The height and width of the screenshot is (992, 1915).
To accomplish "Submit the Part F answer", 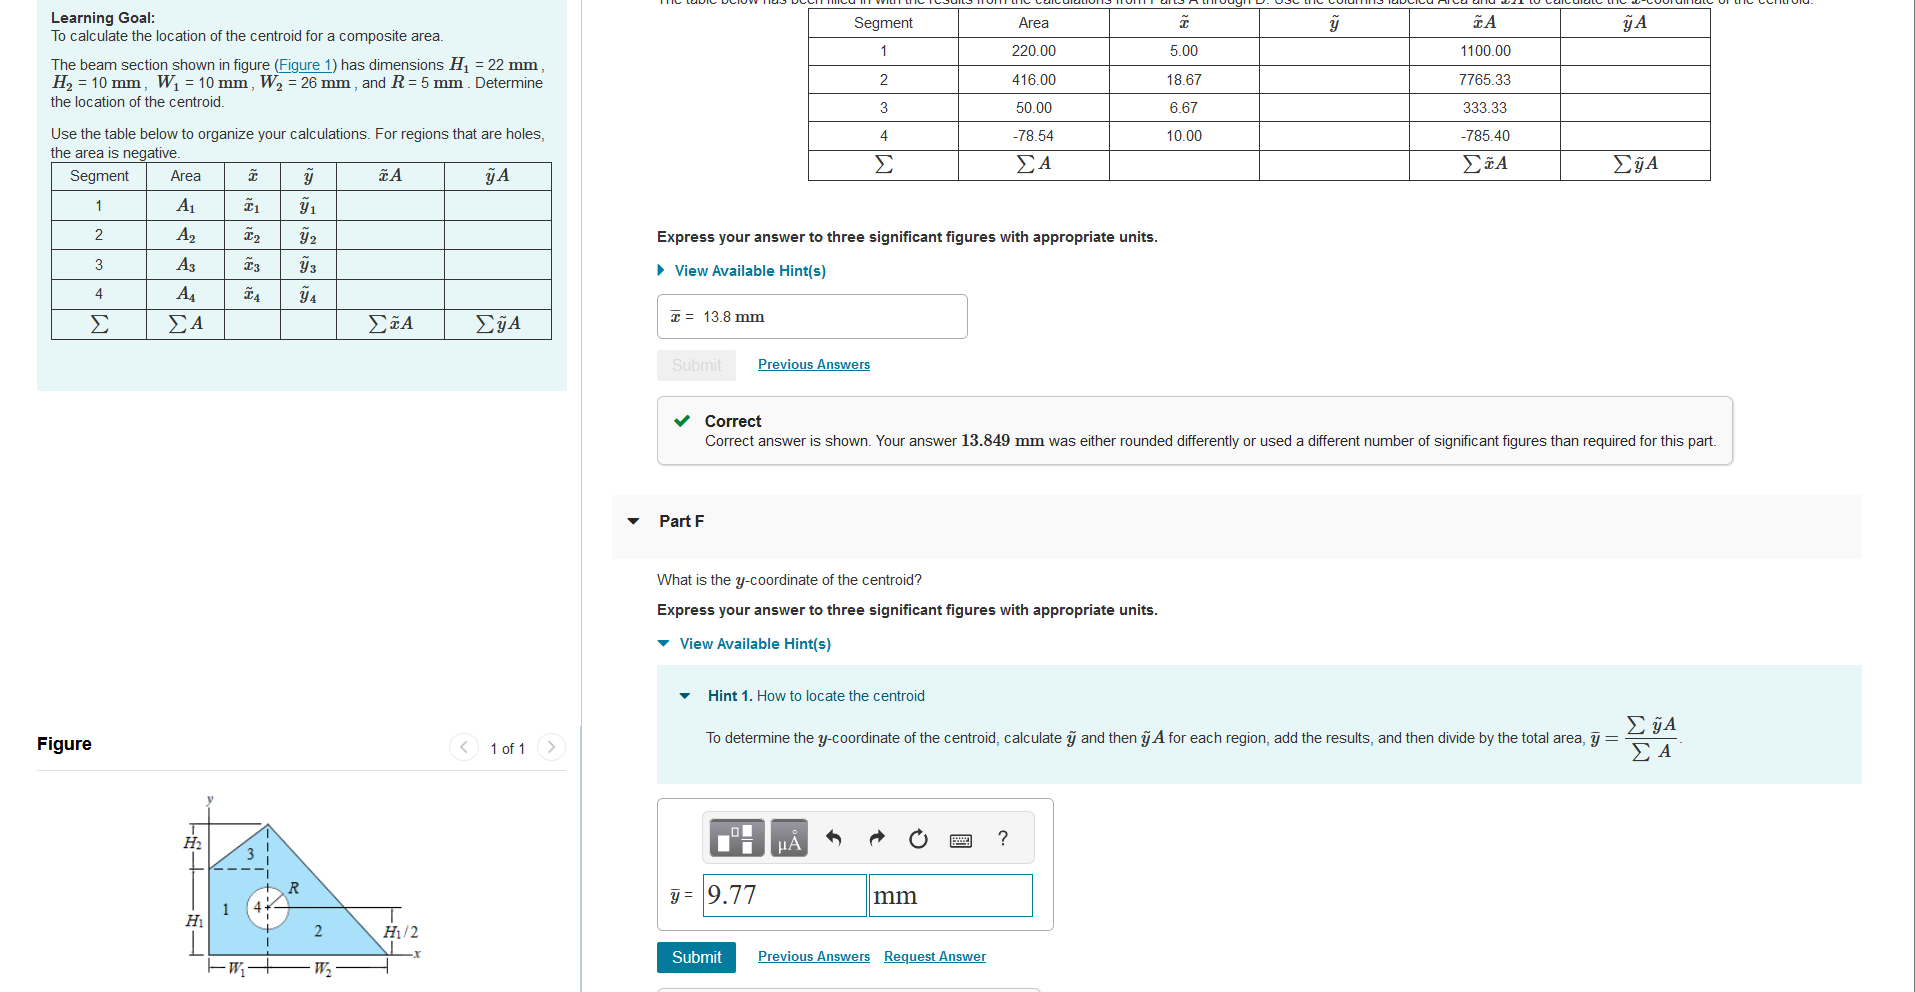I will 696,957.
